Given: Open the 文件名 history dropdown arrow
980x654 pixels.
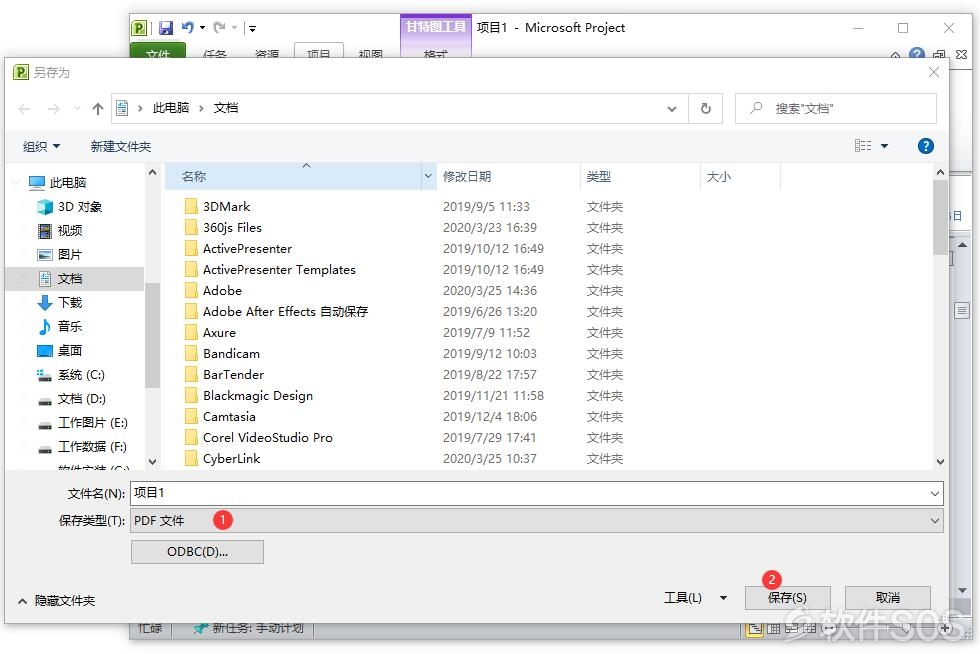Looking at the screenshot, I should coord(935,493).
